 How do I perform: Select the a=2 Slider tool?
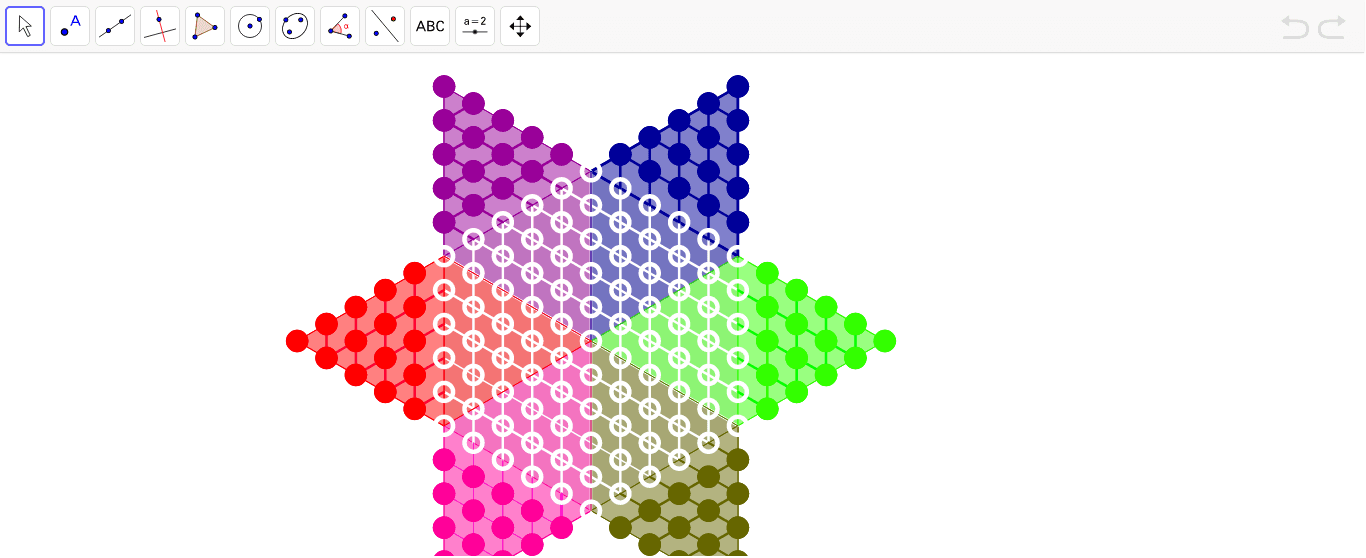pos(475,26)
